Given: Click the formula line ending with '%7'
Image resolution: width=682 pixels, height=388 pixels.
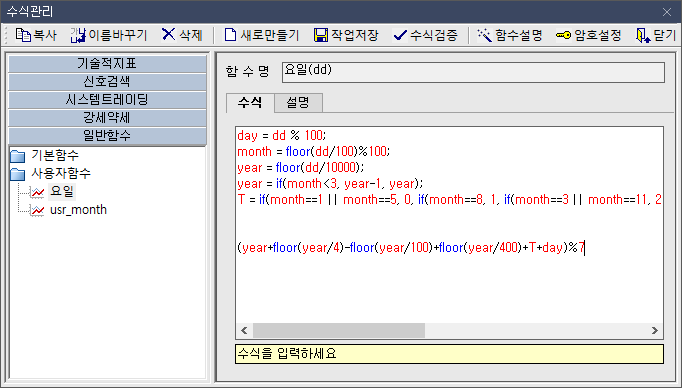Looking at the screenshot, I should point(411,248).
